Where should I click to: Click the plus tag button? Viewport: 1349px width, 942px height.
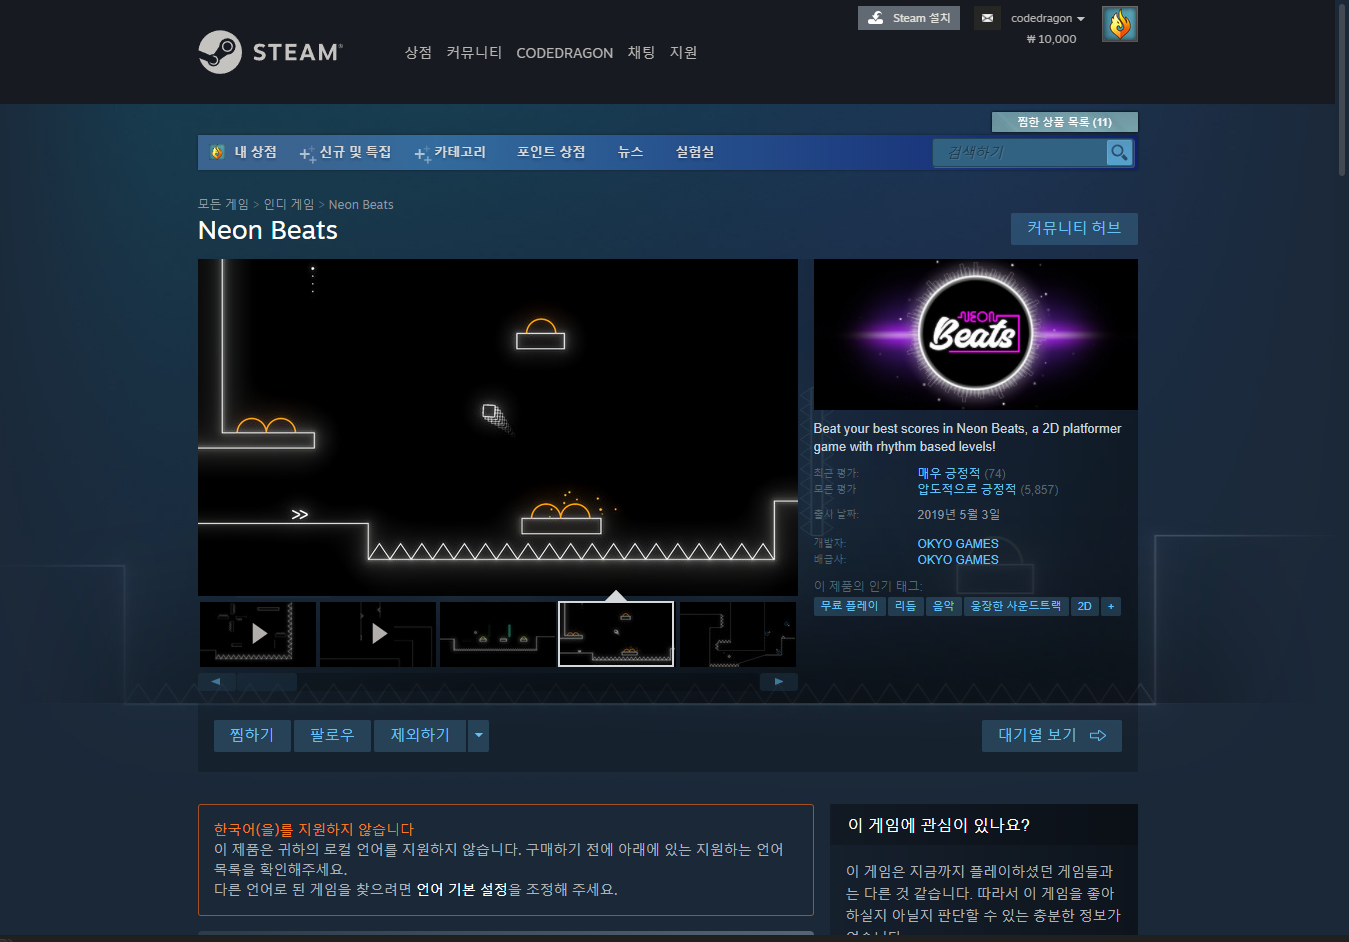1110,606
